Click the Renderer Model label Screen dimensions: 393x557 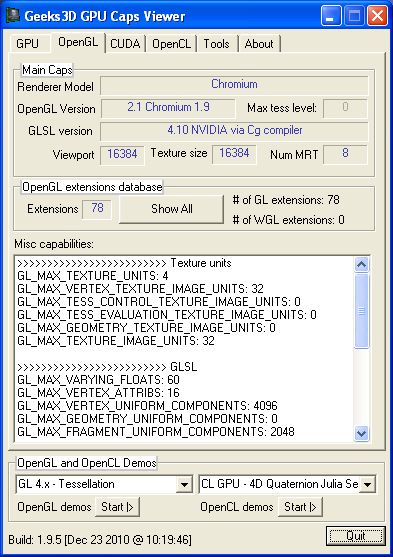tap(55, 87)
